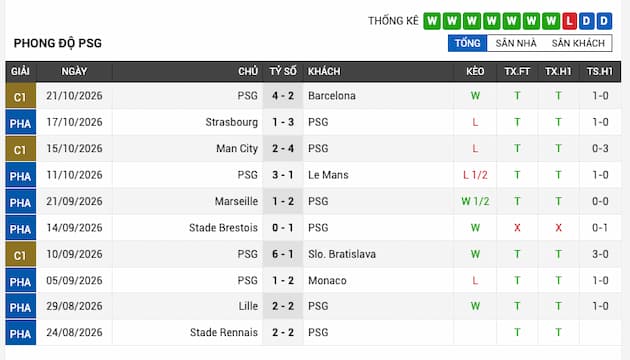The image size is (630, 360).
Task: Click the C1 badge for the Man City match
Action: point(20,149)
